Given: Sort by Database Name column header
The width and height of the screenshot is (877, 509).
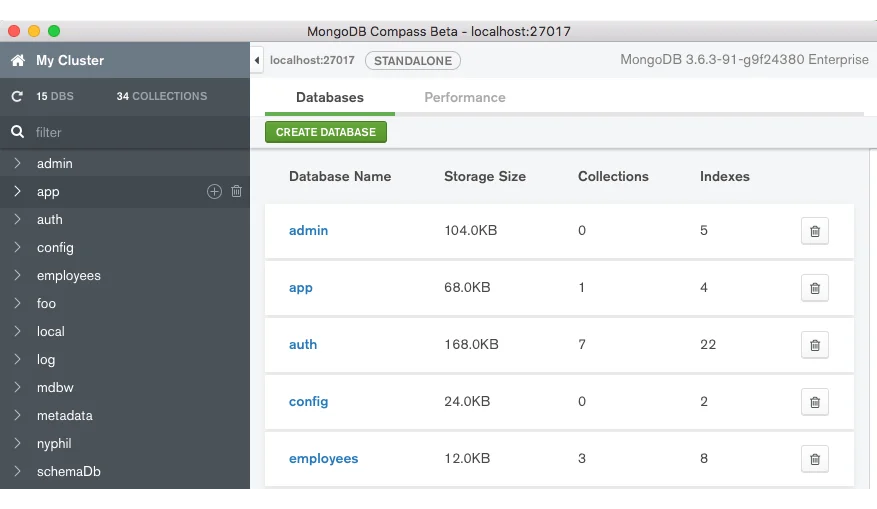Looking at the screenshot, I should [x=340, y=176].
